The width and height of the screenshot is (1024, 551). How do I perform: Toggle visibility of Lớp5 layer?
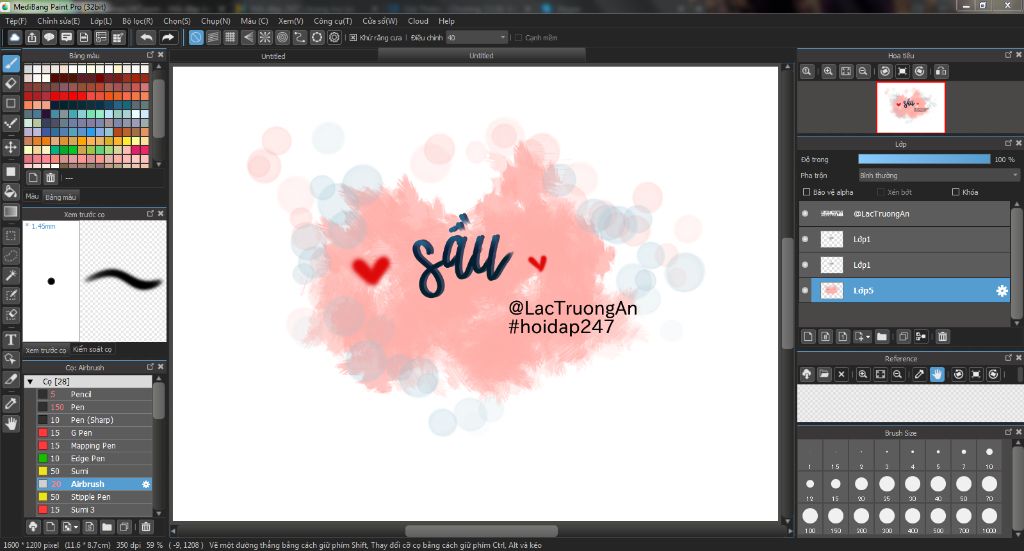click(805, 291)
